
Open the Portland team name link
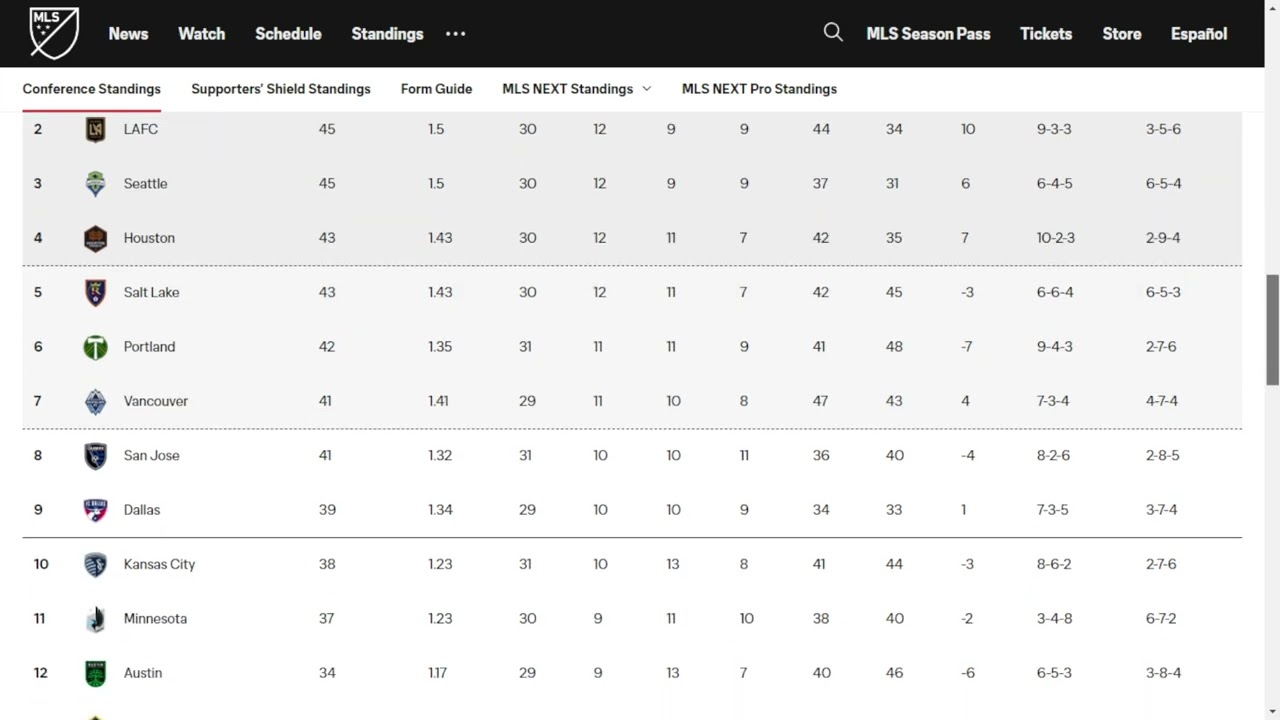[149, 347]
